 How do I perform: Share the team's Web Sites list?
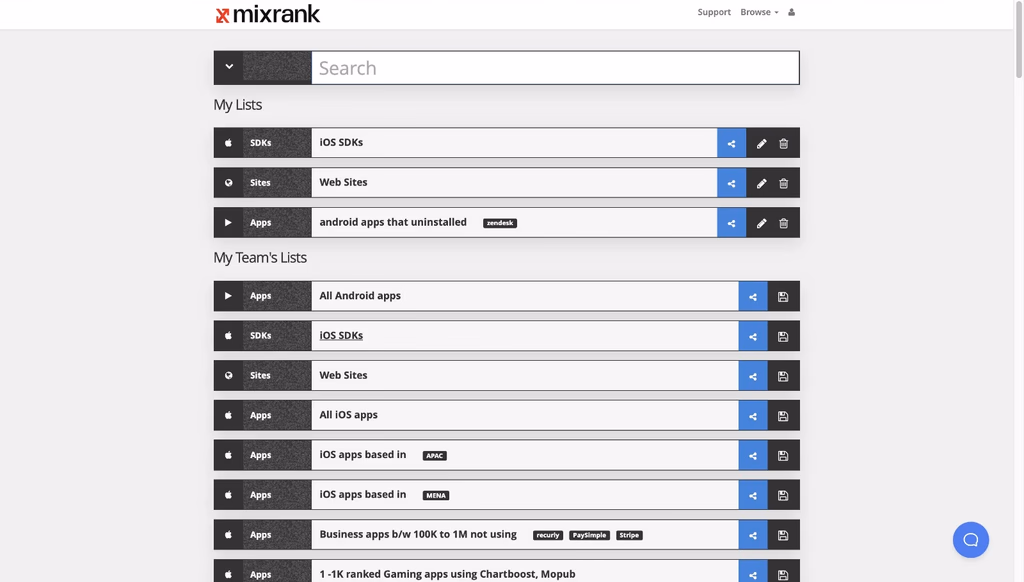(753, 376)
